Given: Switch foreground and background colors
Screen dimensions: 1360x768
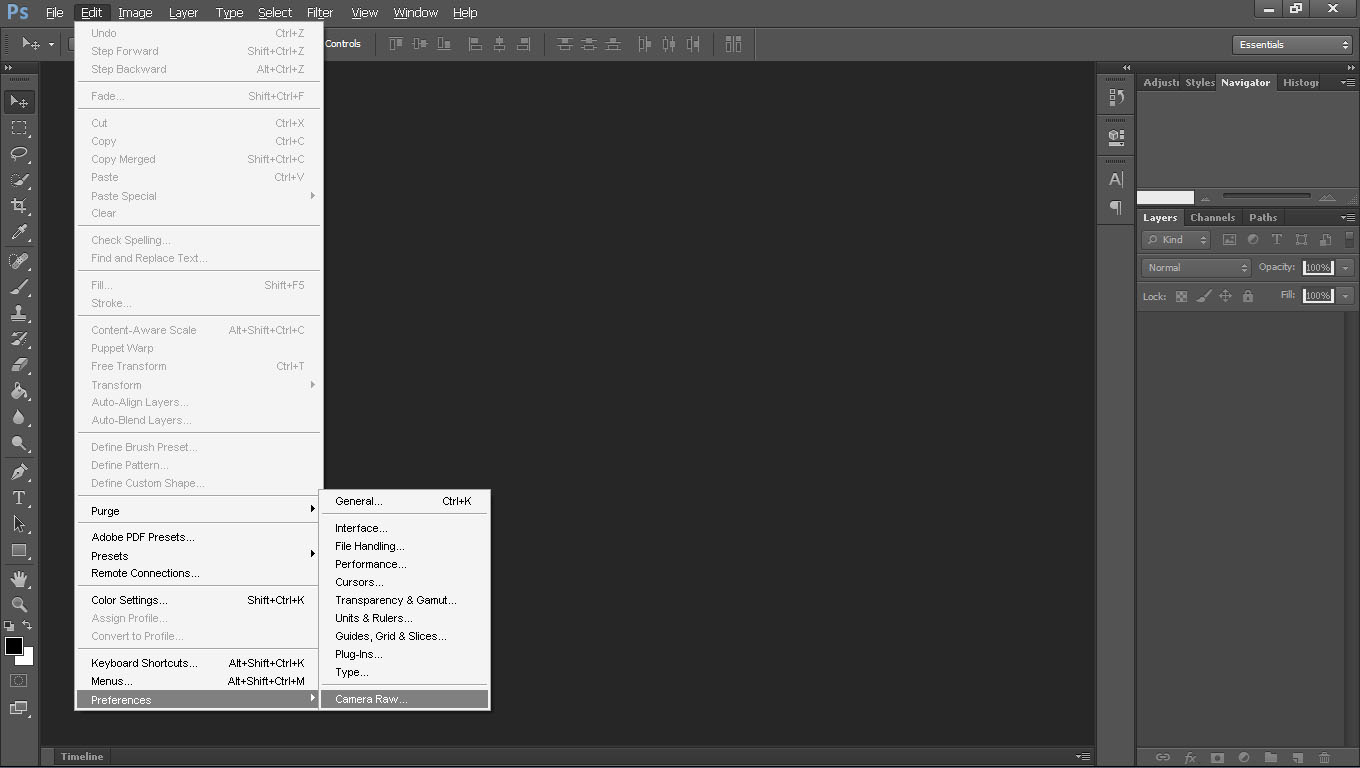Looking at the screenshot, I should 28,626.
